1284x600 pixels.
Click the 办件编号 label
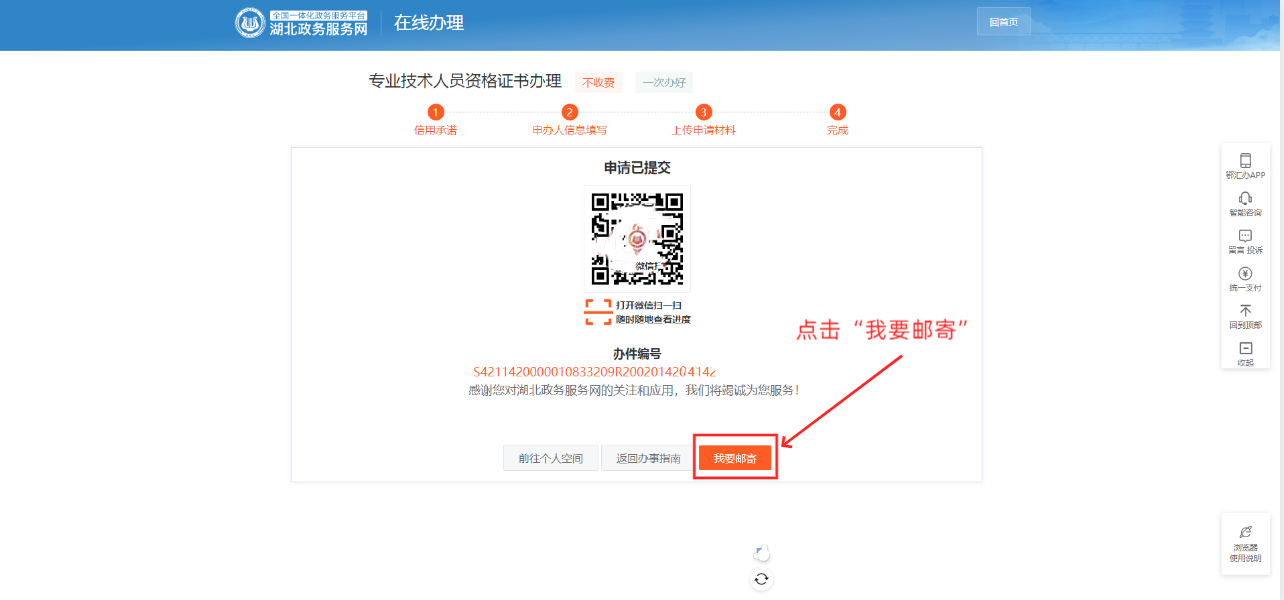click(637, 354)
